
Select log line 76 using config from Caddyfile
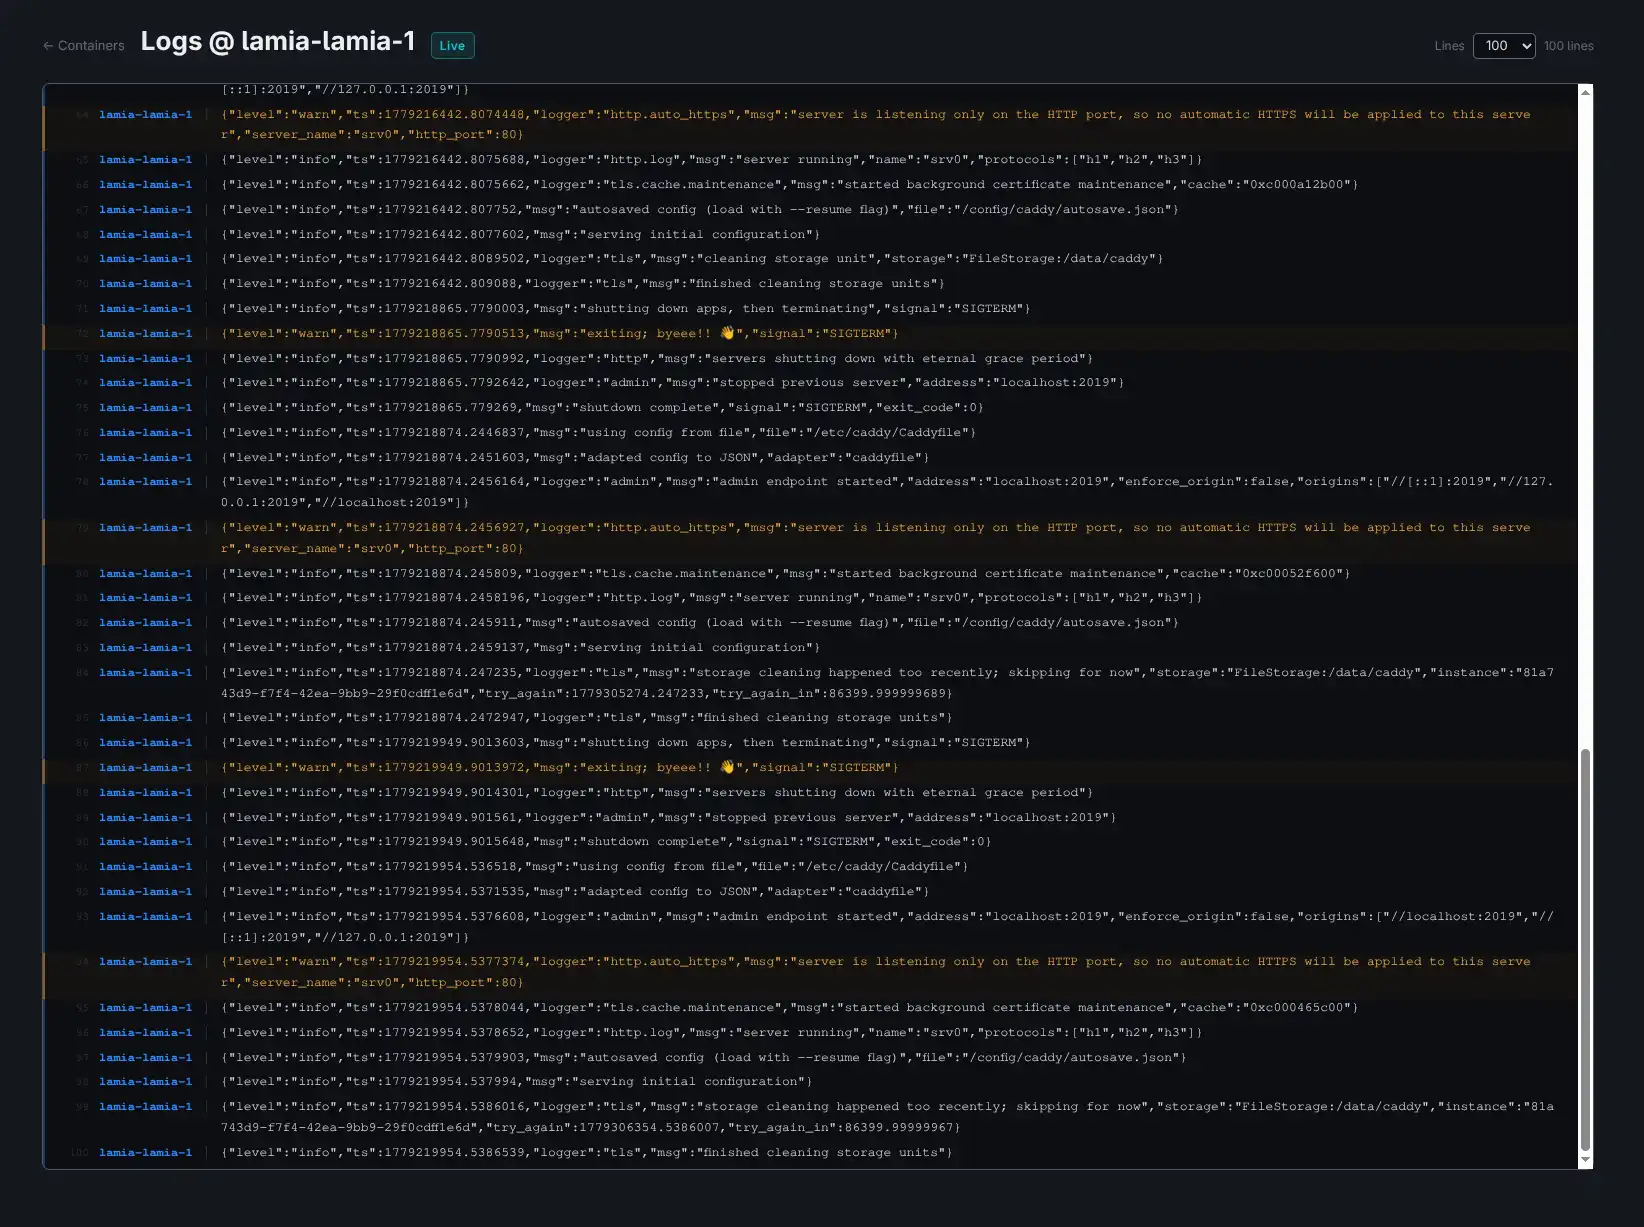click(x=598, y=433)
